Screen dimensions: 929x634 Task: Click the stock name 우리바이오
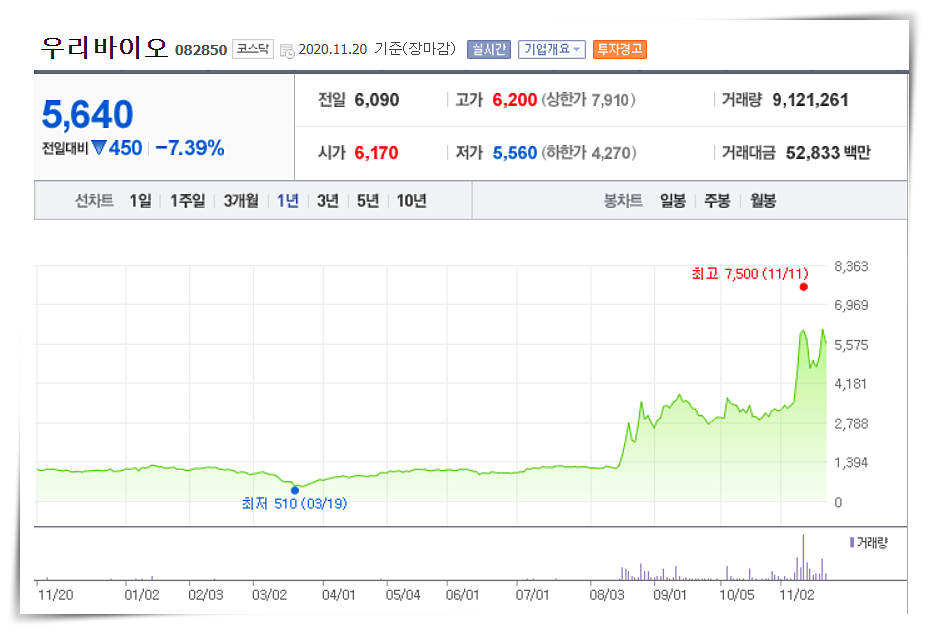tap(104, 47)
